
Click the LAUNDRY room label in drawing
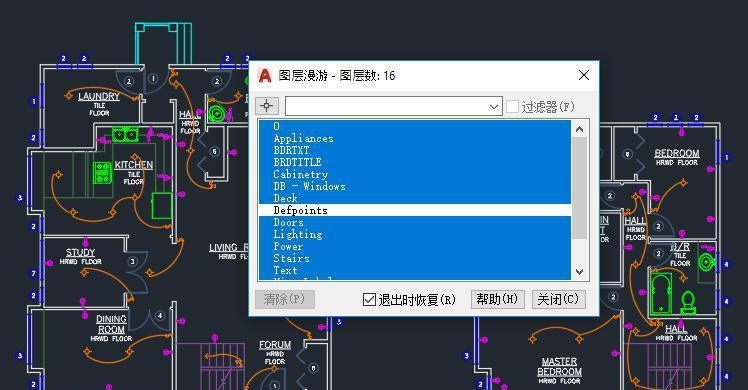click(x=99, y=96)
